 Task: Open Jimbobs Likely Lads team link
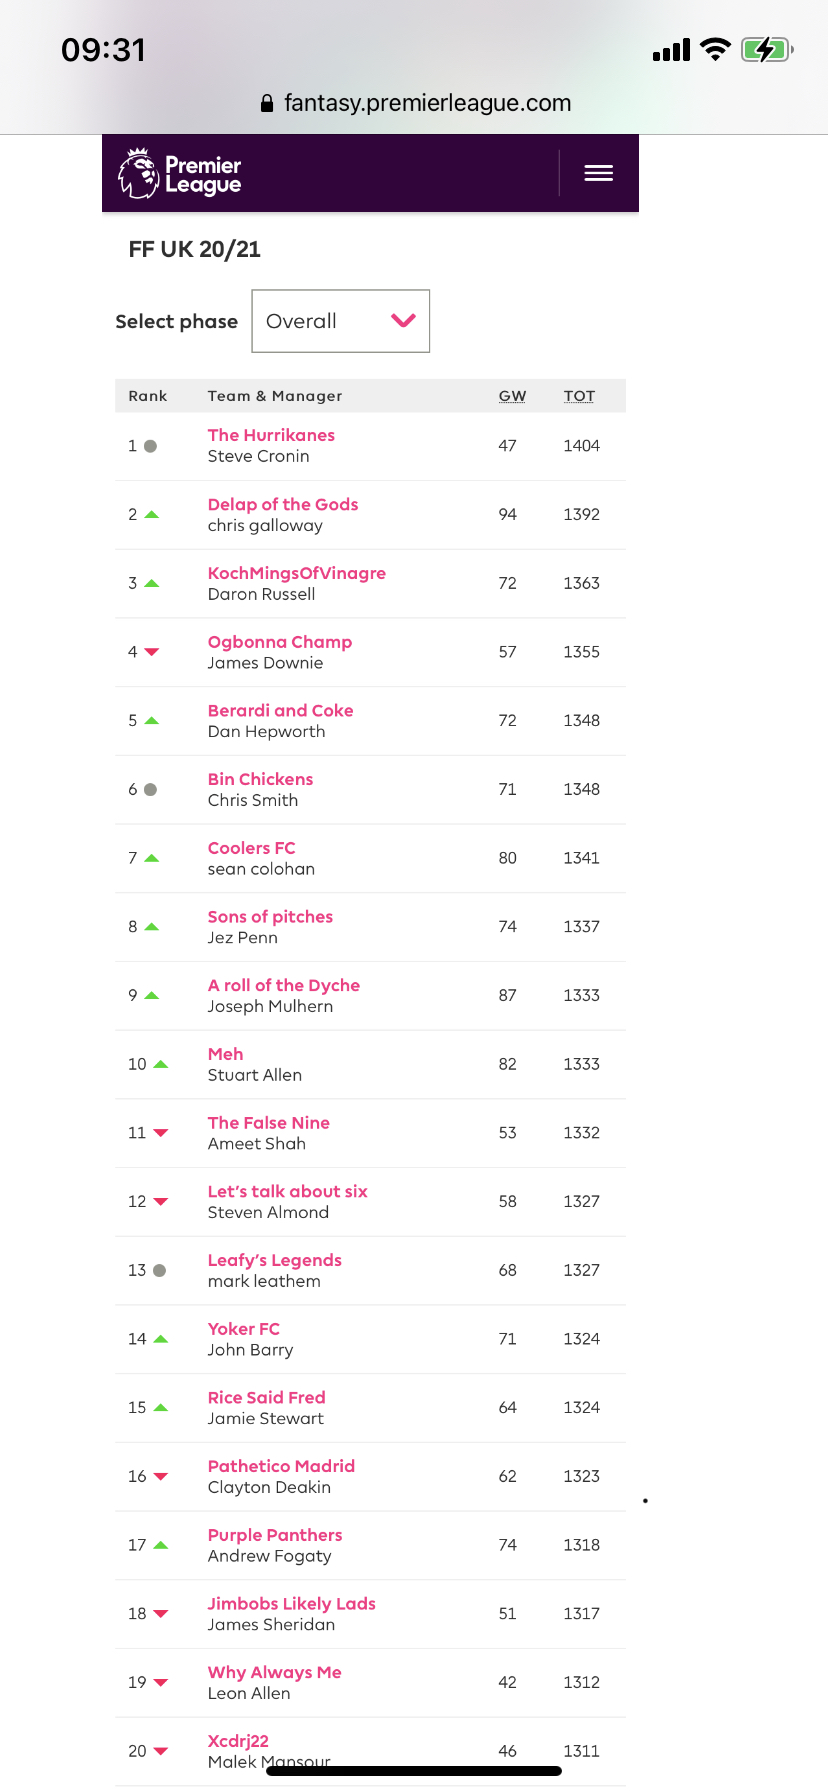click(x=291, y=1603)
